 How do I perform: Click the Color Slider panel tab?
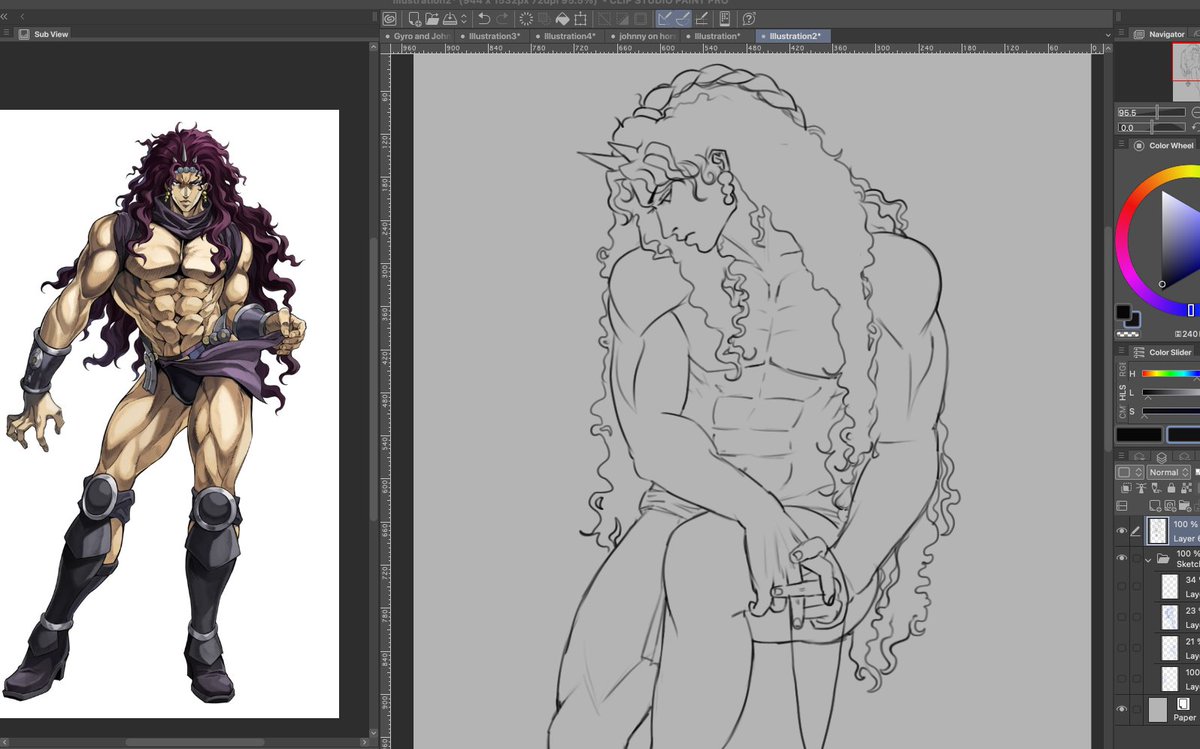tap(1163, 352)
